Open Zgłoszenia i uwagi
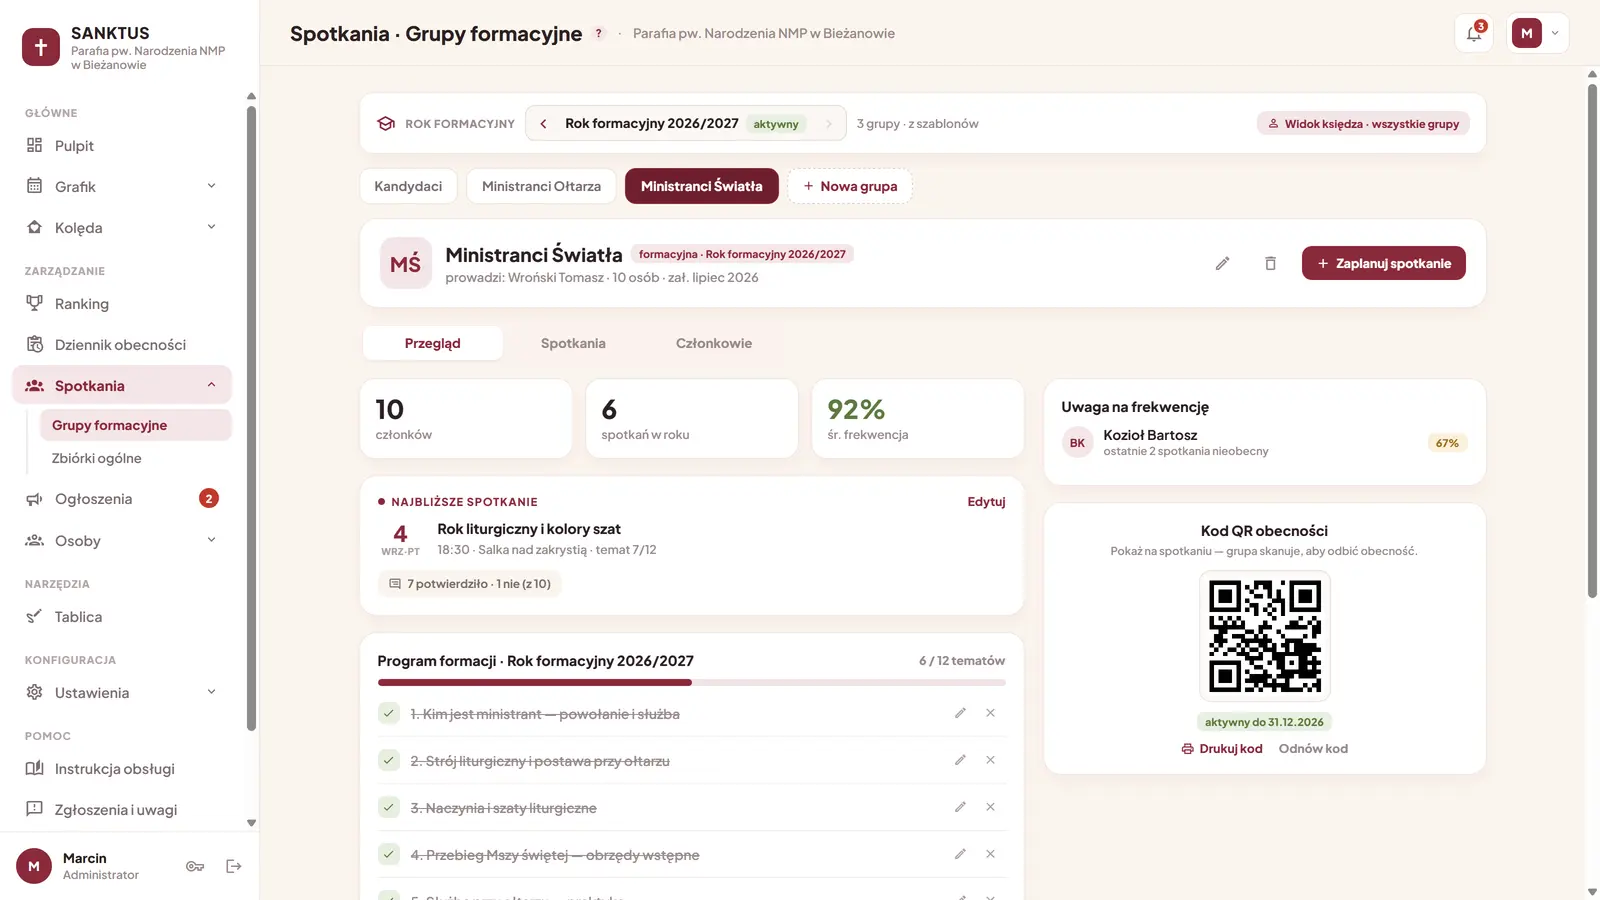The image size is (1600, 900). [x=122, y=810]
